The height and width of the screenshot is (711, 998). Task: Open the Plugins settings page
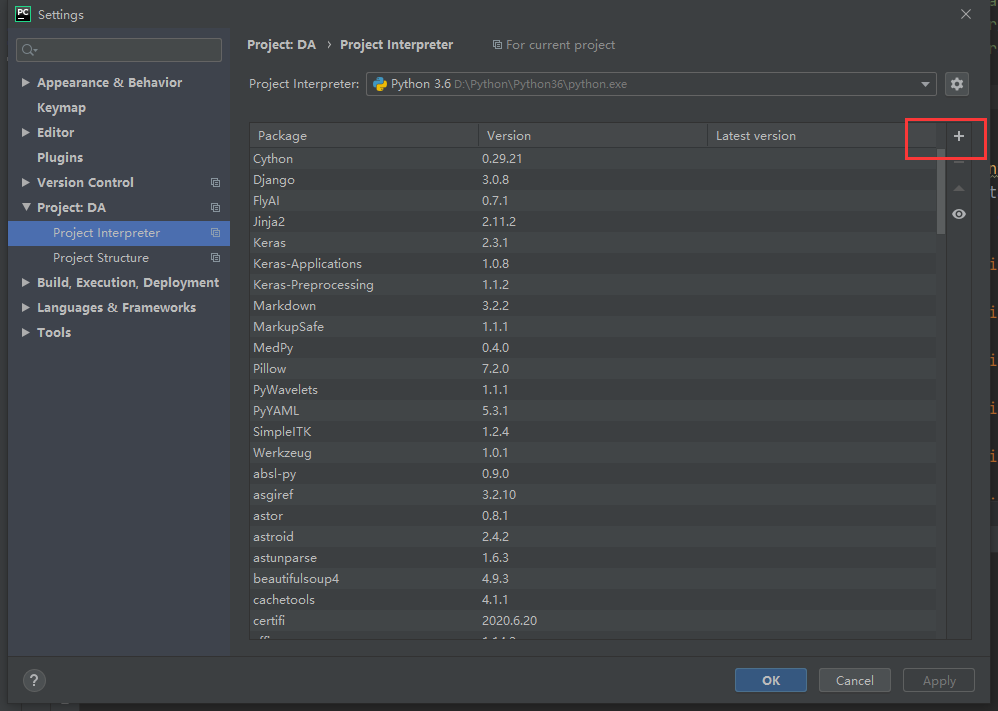pos(60,158)
